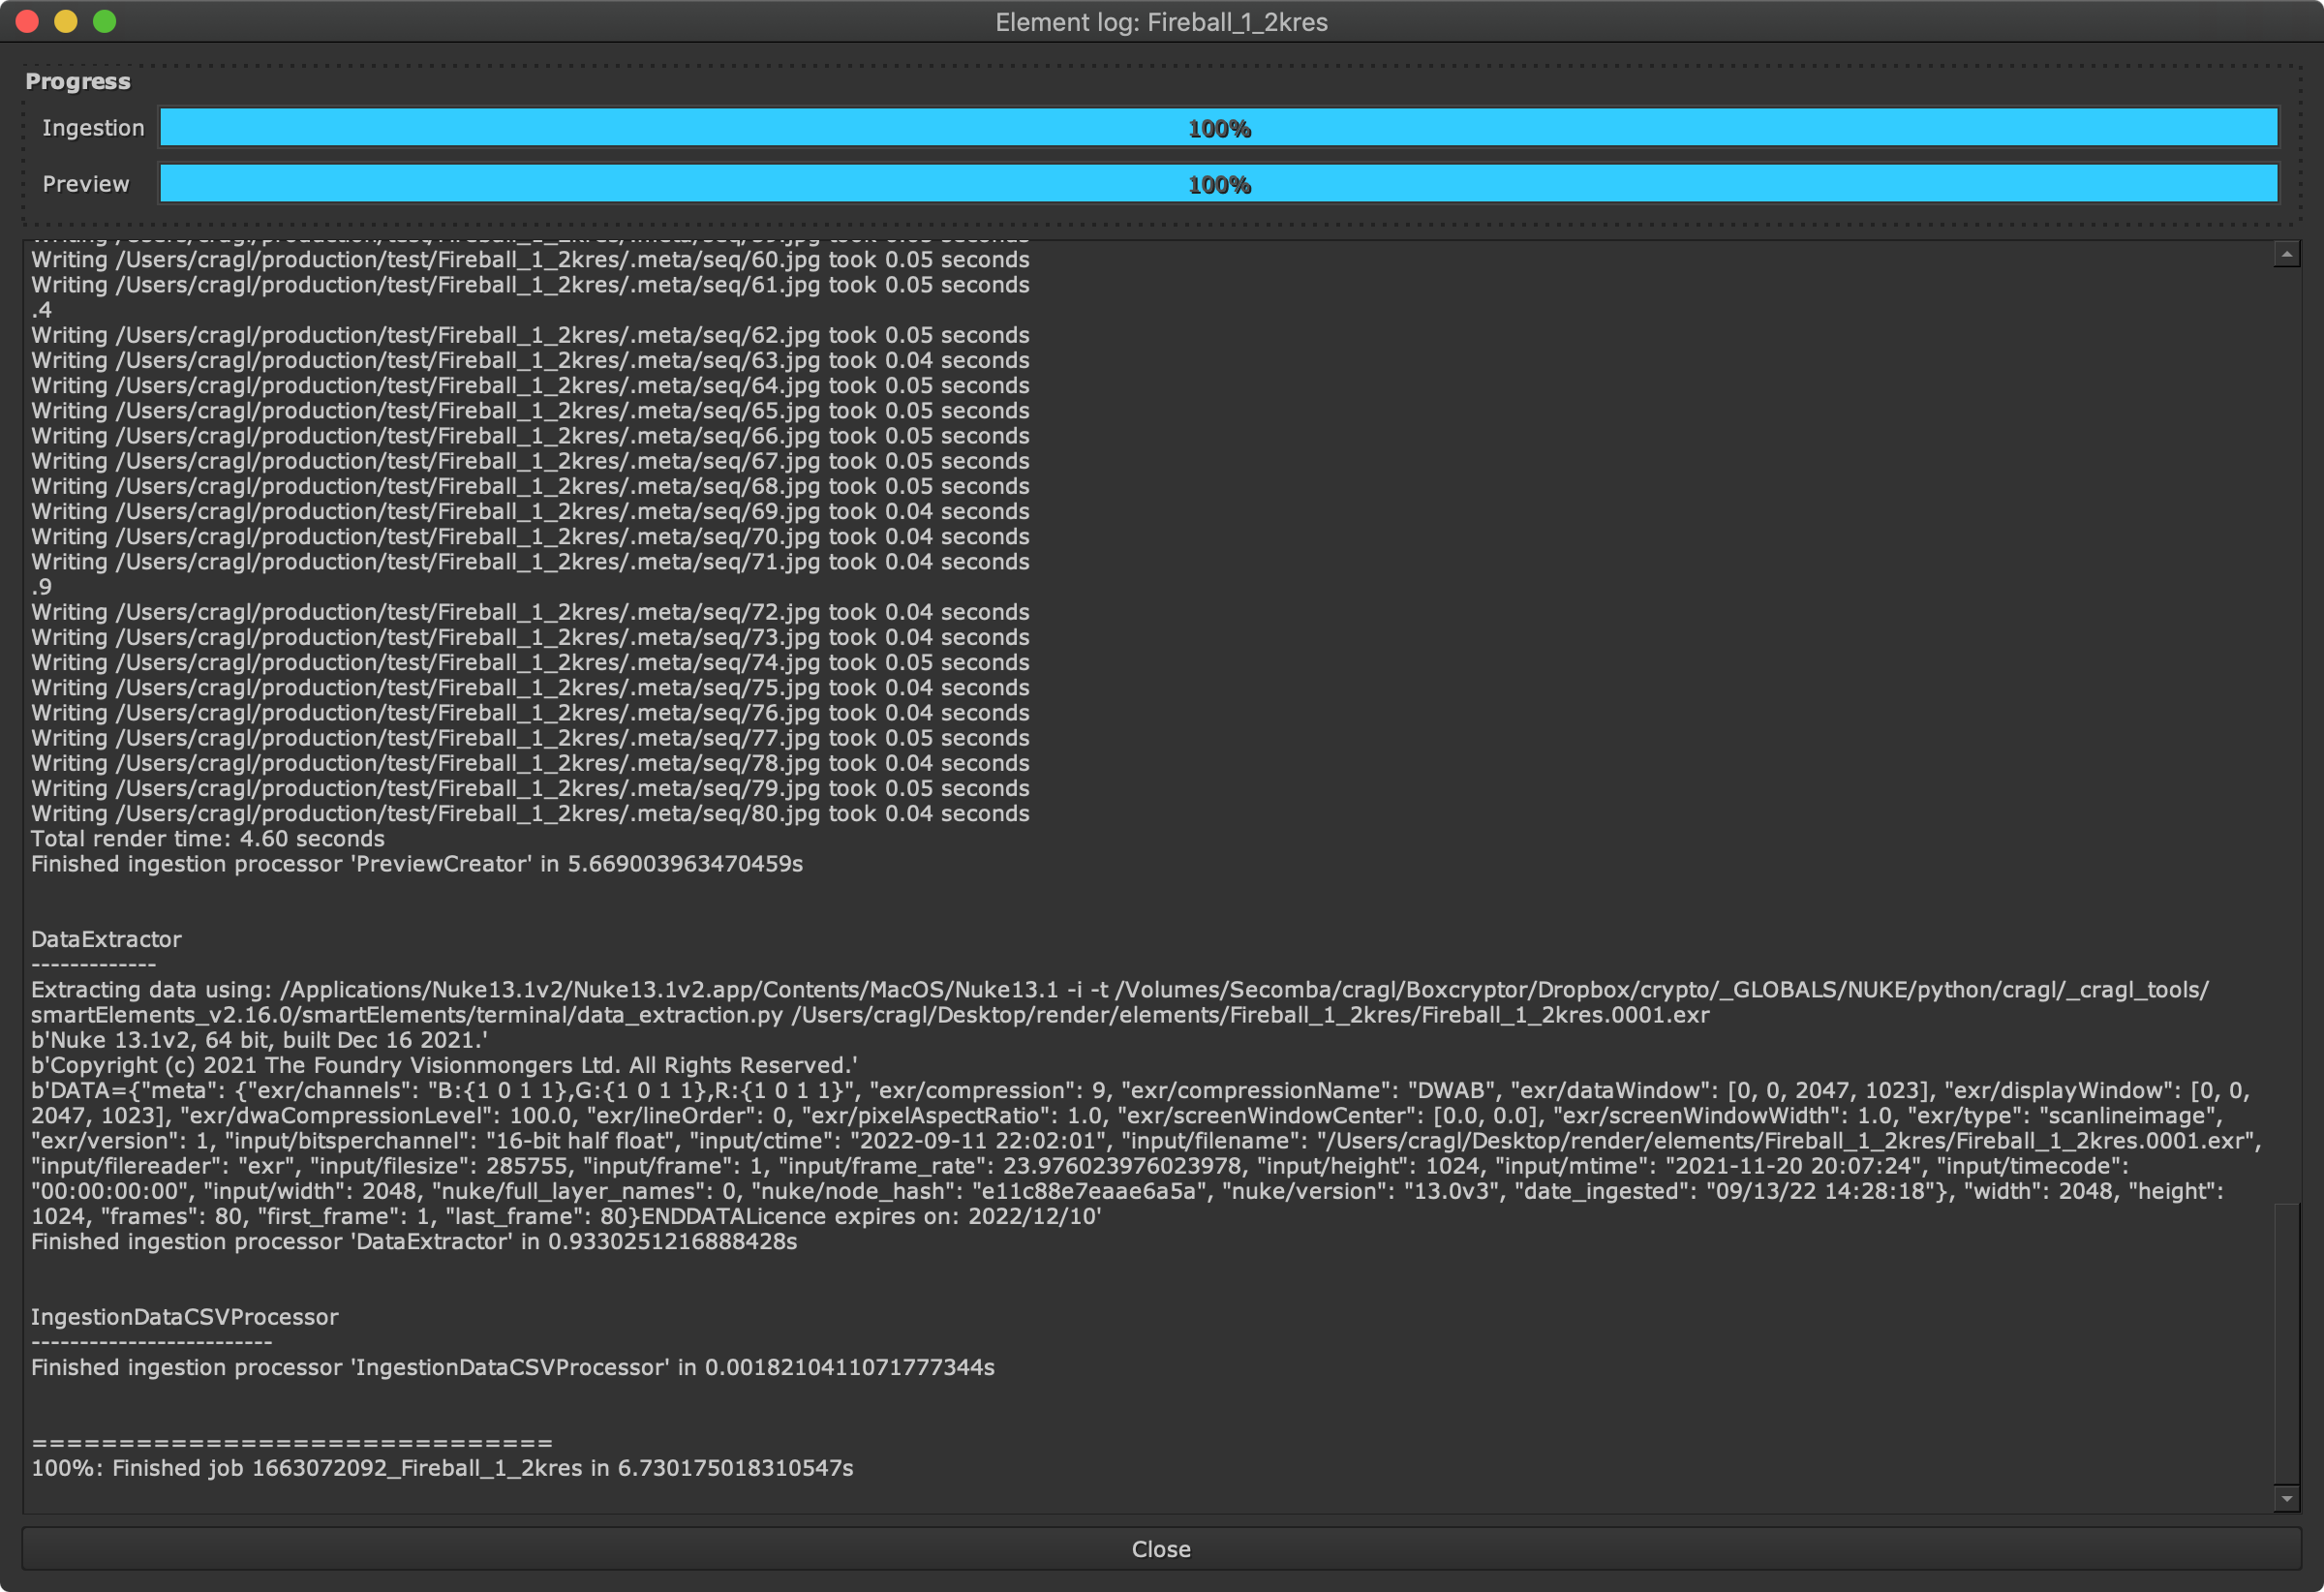The height and width of the screenshot is (1592, 2324).
Task: Click the red close window button
Action: pyautogui.click(x=27, y=21)
